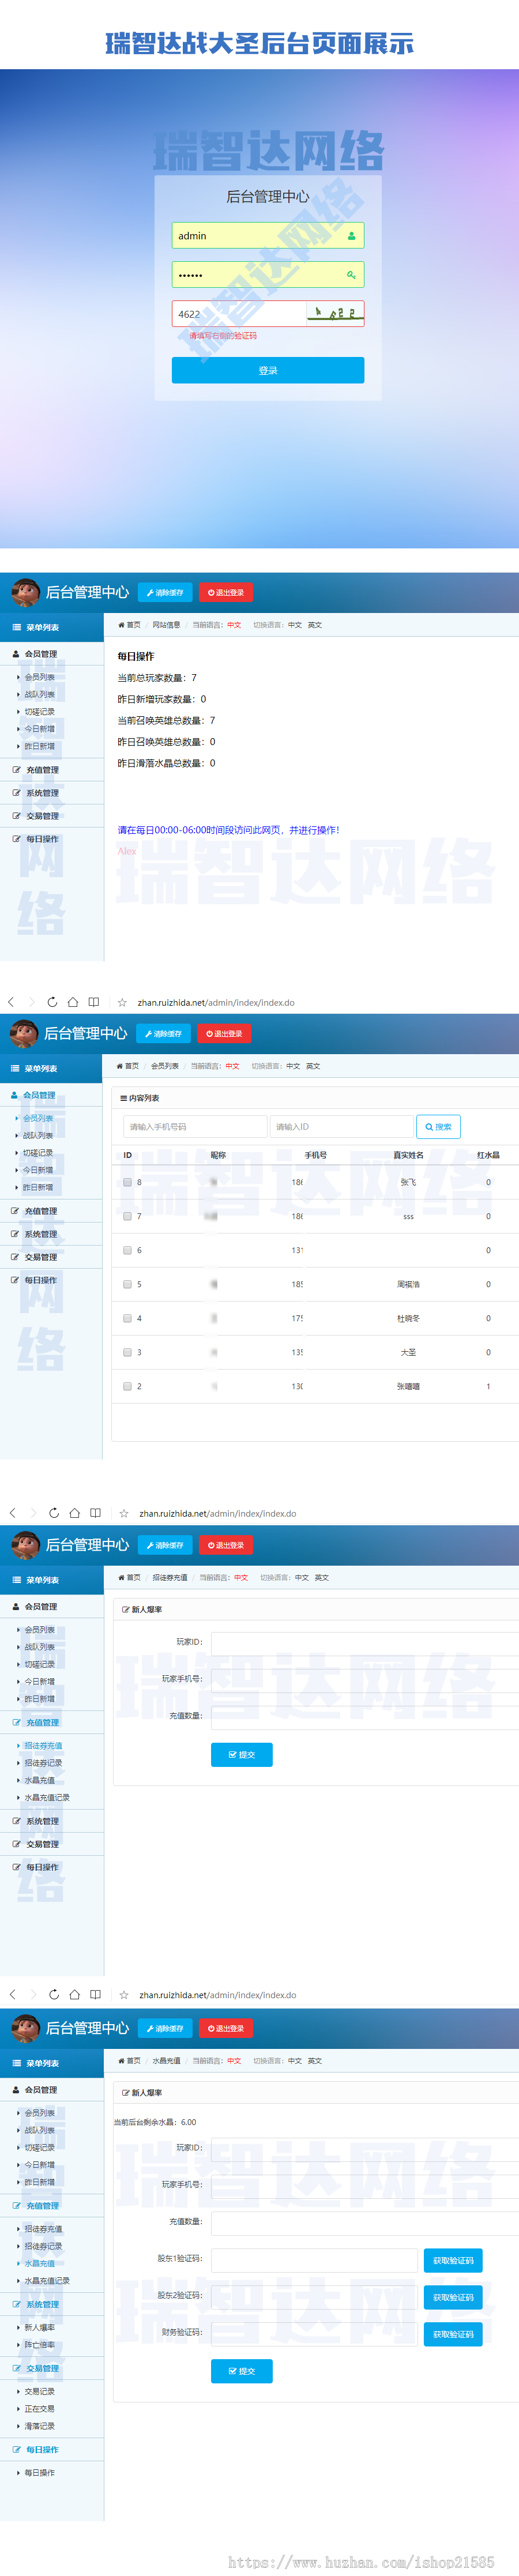Check the checkbox for member ID 3

127,1352
